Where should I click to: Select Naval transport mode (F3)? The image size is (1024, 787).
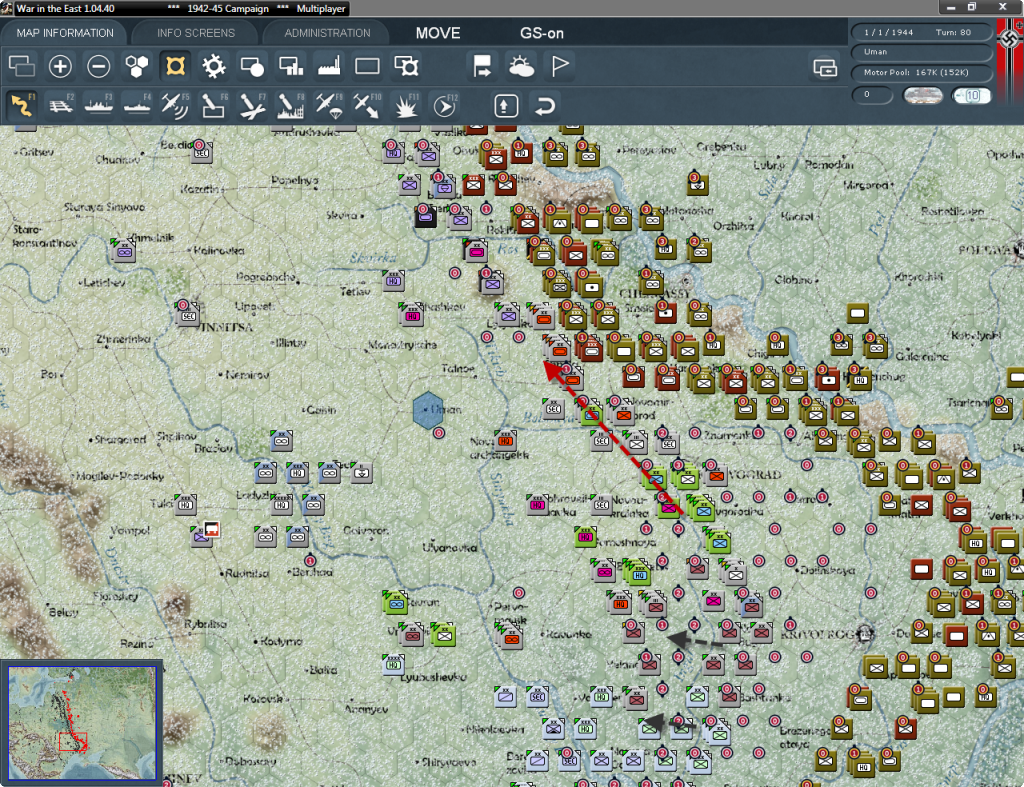pos(99,105)
